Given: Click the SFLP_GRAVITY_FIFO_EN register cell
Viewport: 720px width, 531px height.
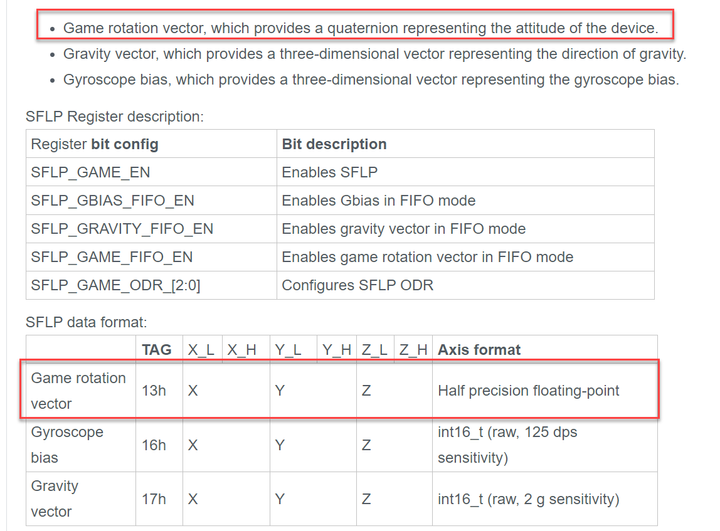Looking at the screenshot, I should point(121,228).
